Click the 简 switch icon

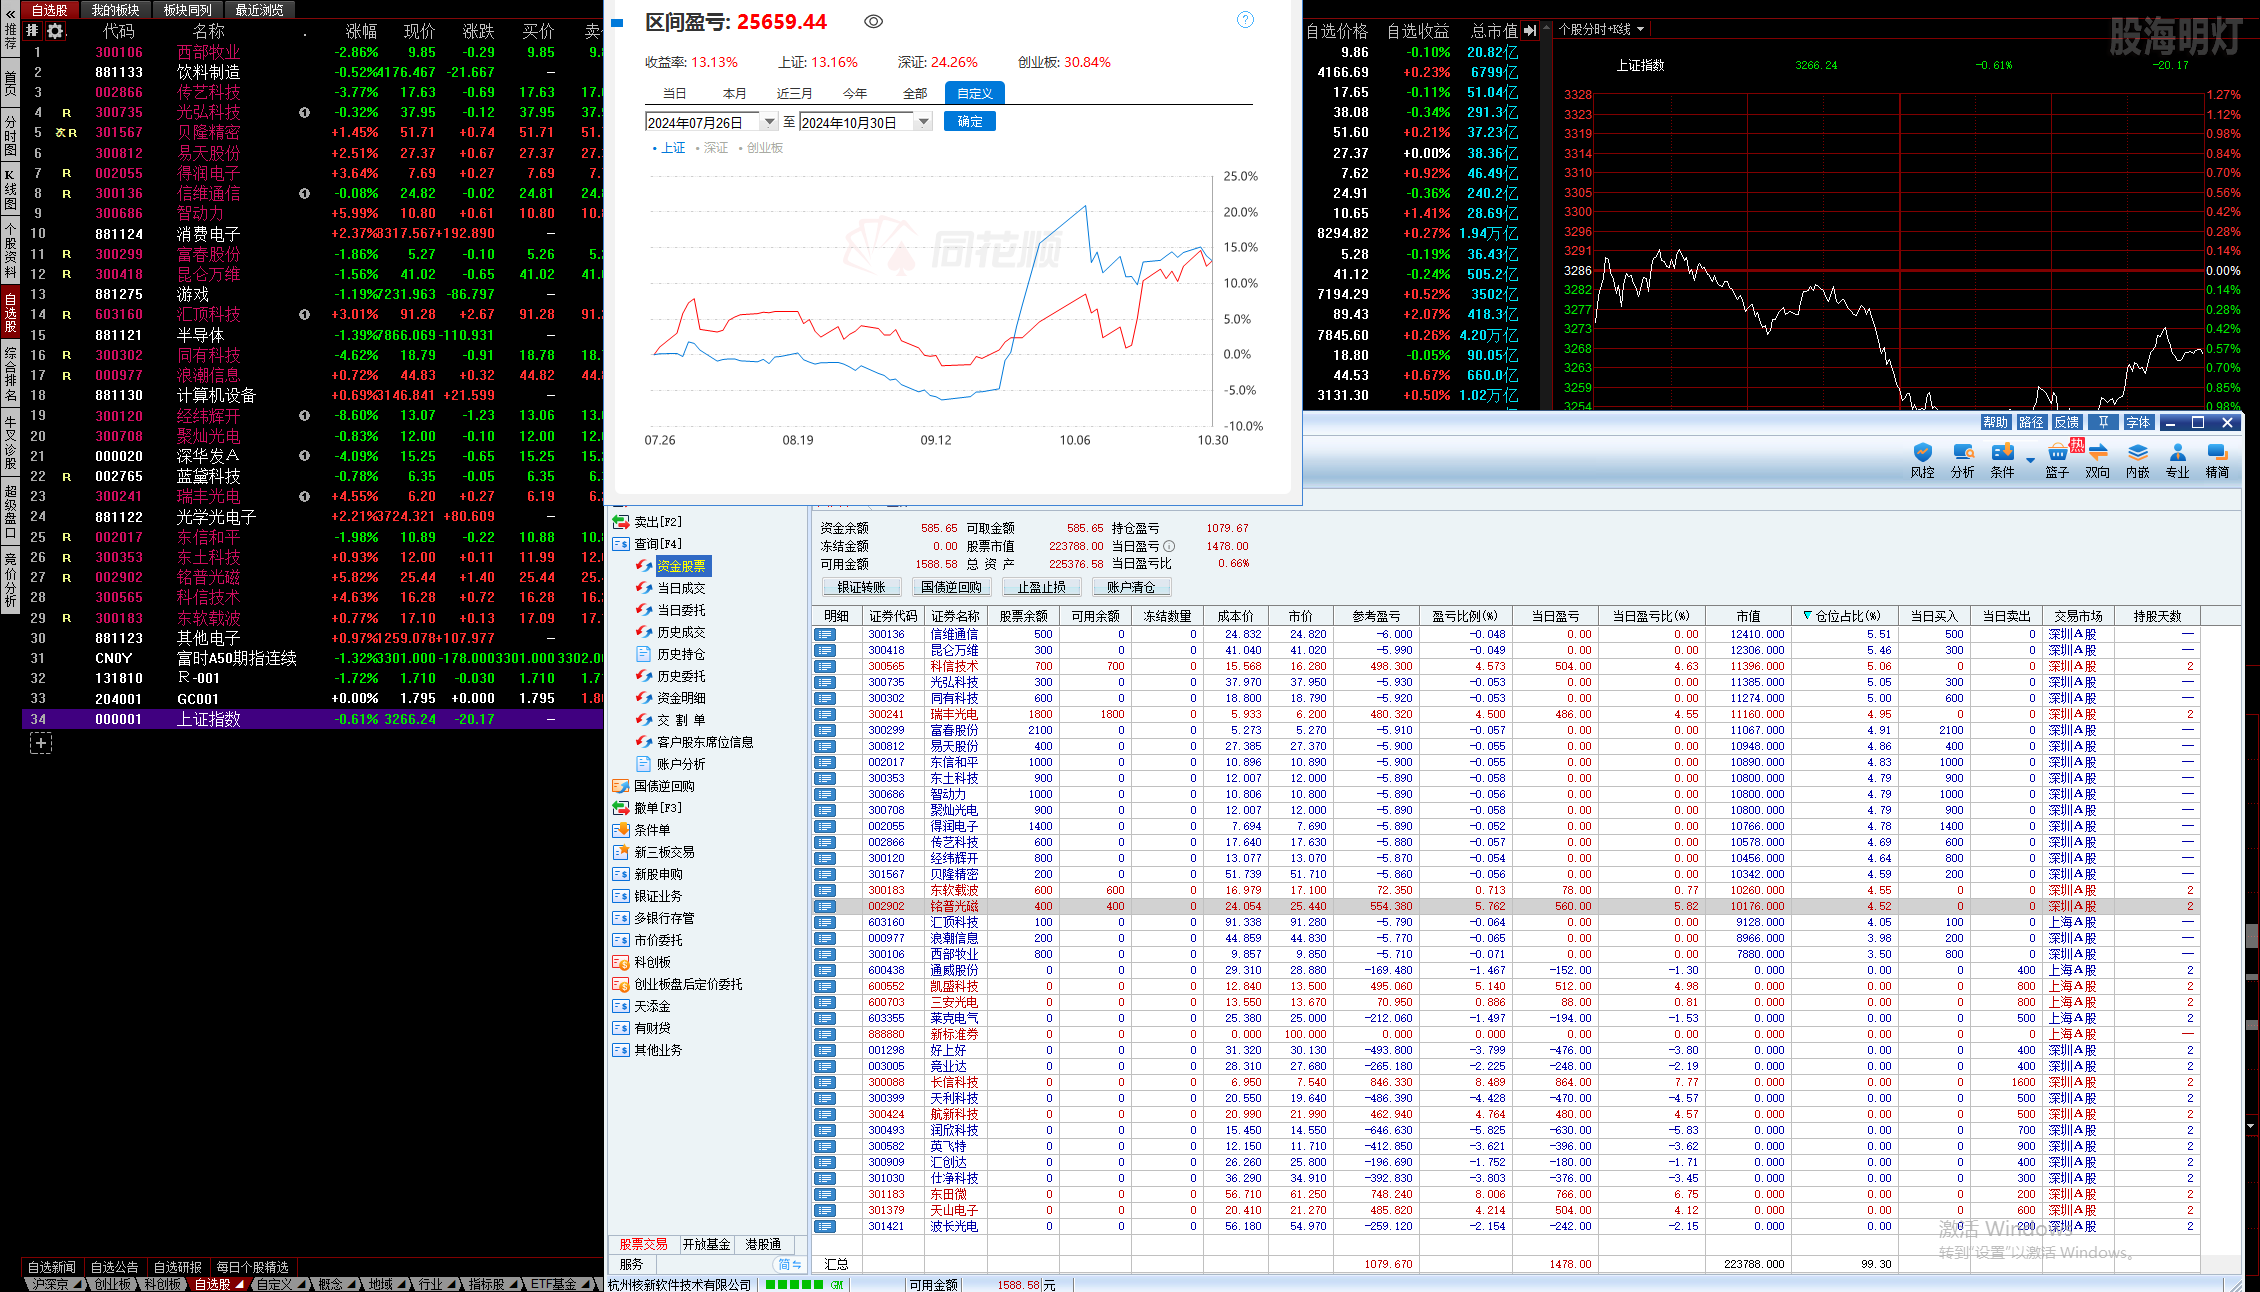pyautogui.click(x=789, y=1264)
